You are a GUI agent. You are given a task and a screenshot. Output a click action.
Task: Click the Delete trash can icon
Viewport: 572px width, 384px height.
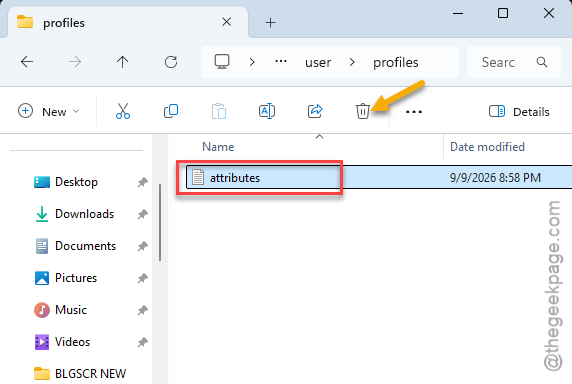click(x=363, y=111)
